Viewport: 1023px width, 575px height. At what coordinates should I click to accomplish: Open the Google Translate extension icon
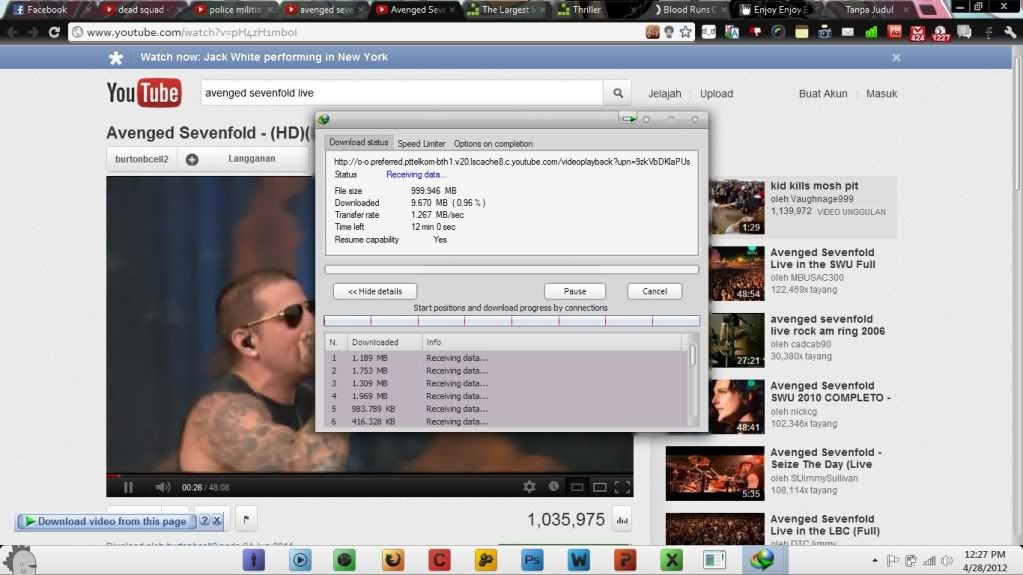tap(732, 32)
